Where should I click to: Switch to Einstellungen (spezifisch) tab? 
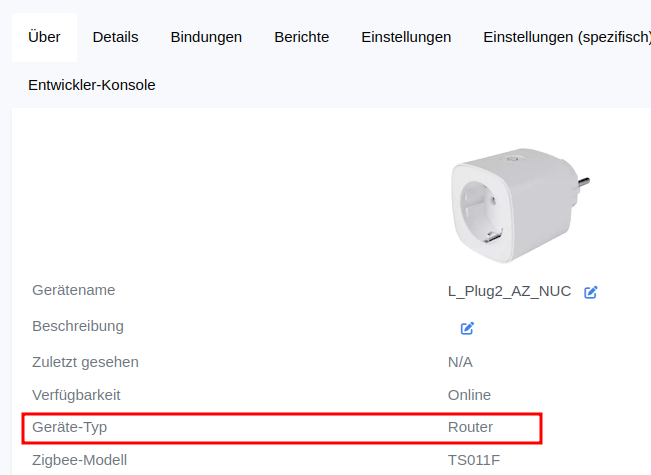(566, 37)
